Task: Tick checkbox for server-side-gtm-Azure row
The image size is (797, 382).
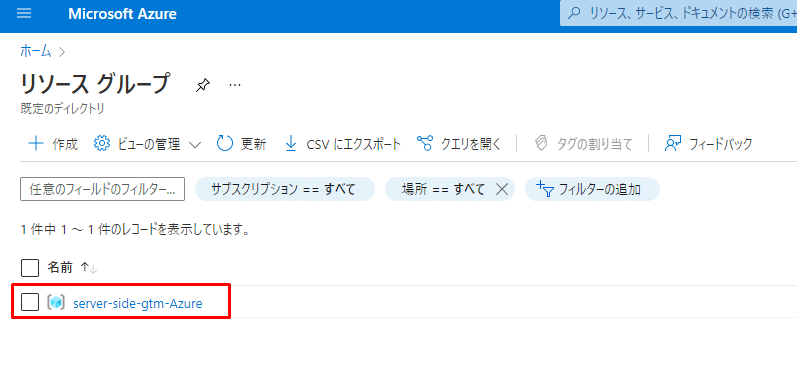Action: point(30,302)
